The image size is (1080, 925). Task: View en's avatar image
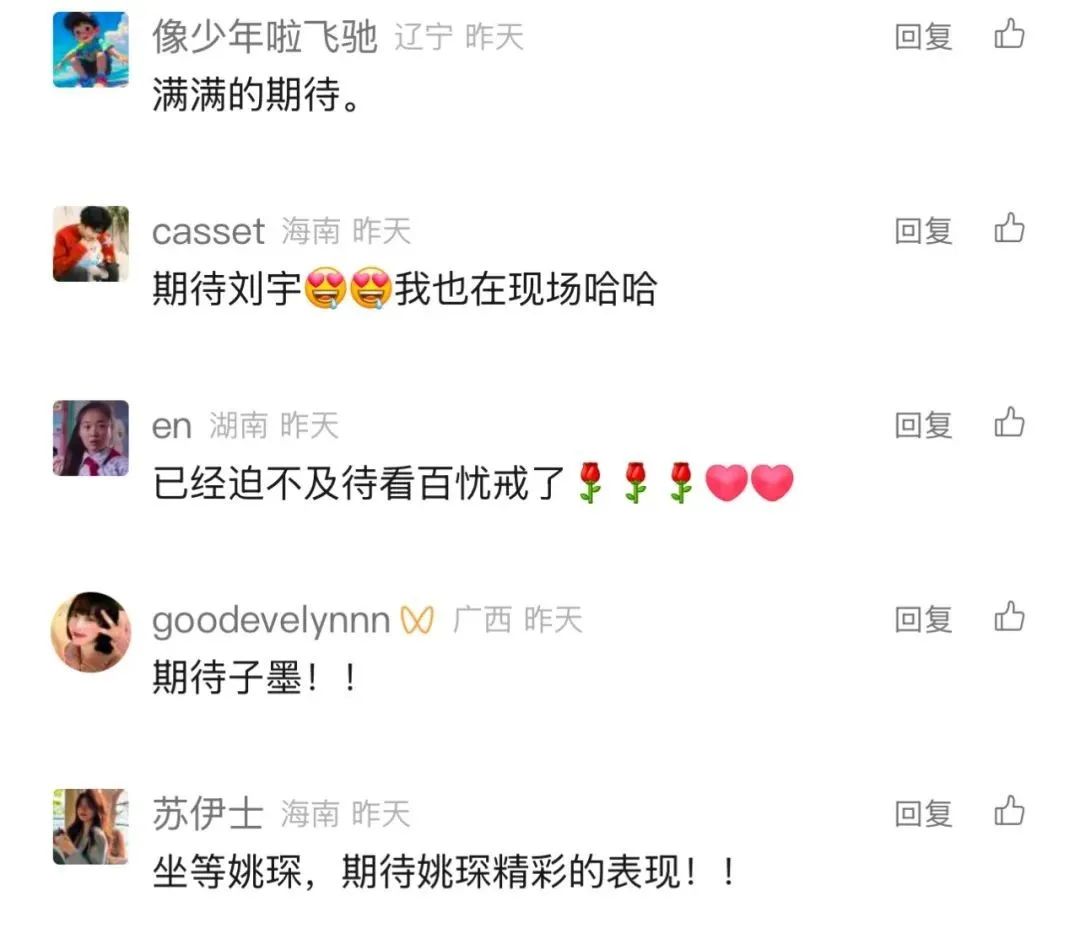click(x=91, y=438)
